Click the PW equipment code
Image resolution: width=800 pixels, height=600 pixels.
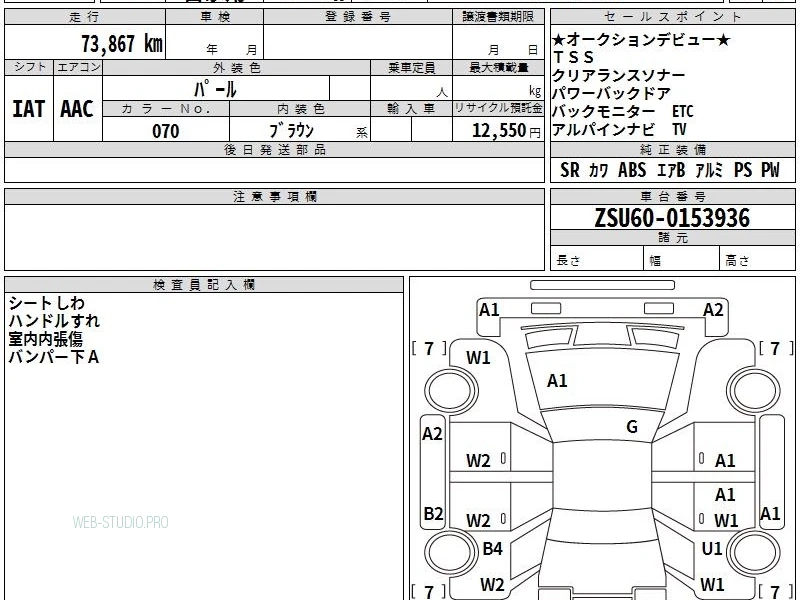(x=770, y=170)
